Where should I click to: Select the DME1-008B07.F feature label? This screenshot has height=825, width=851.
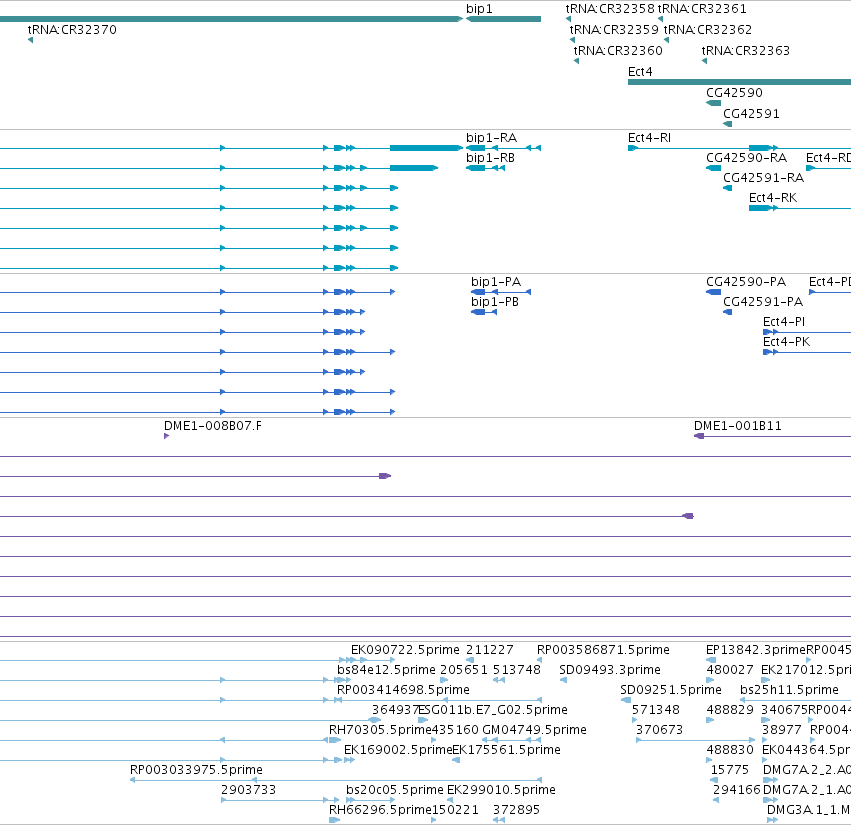point(213,426)
